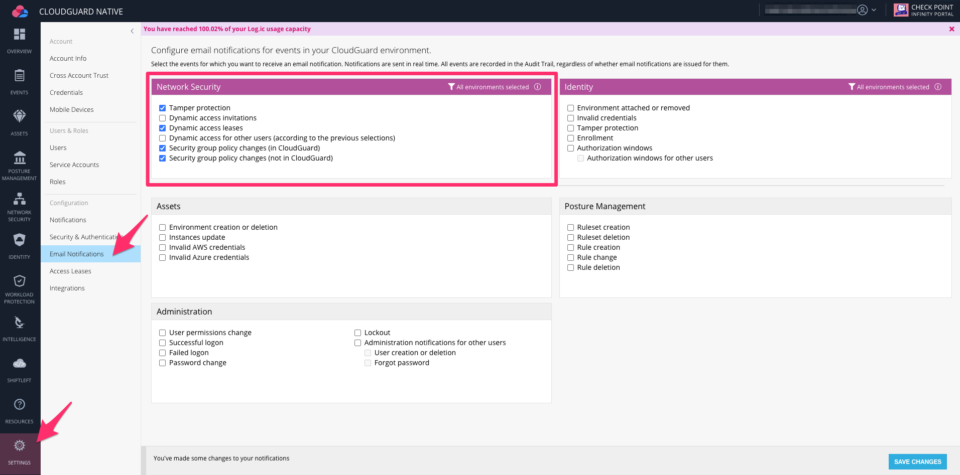Enable User permissions change checkbox
960x475 pixels.
pyautogui.click(x=162, y=332)
